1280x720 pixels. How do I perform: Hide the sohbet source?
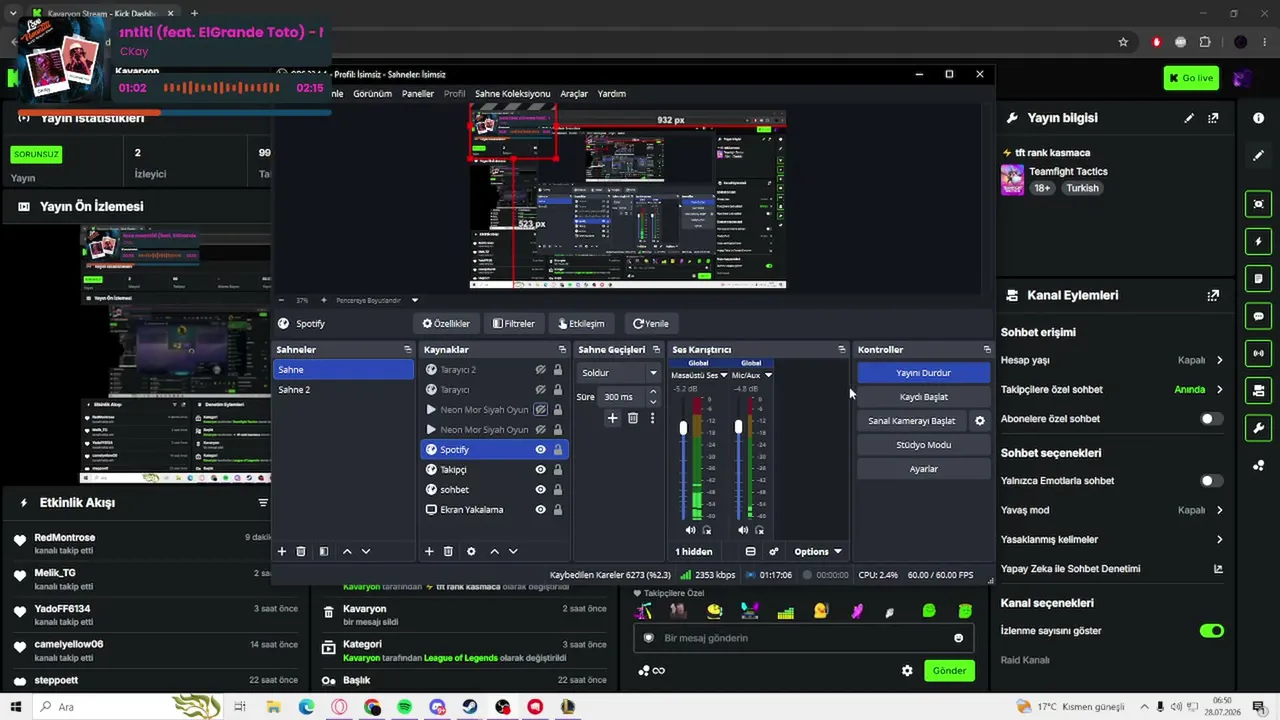pyautogui.click(x=540, y=490)
